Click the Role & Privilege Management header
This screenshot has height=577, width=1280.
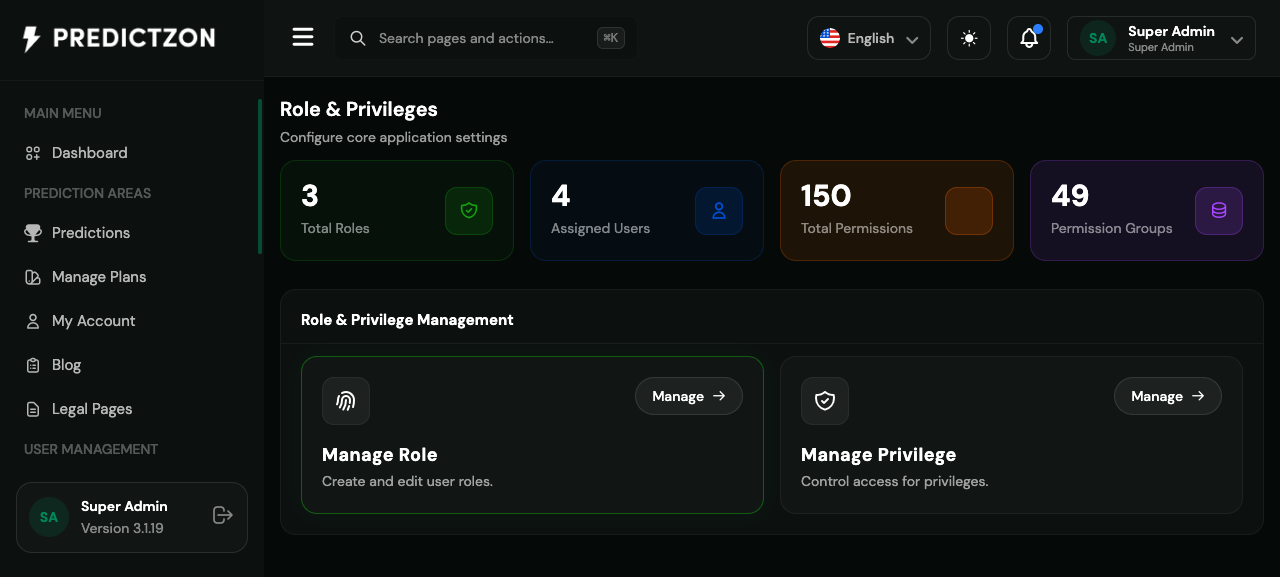407,320
